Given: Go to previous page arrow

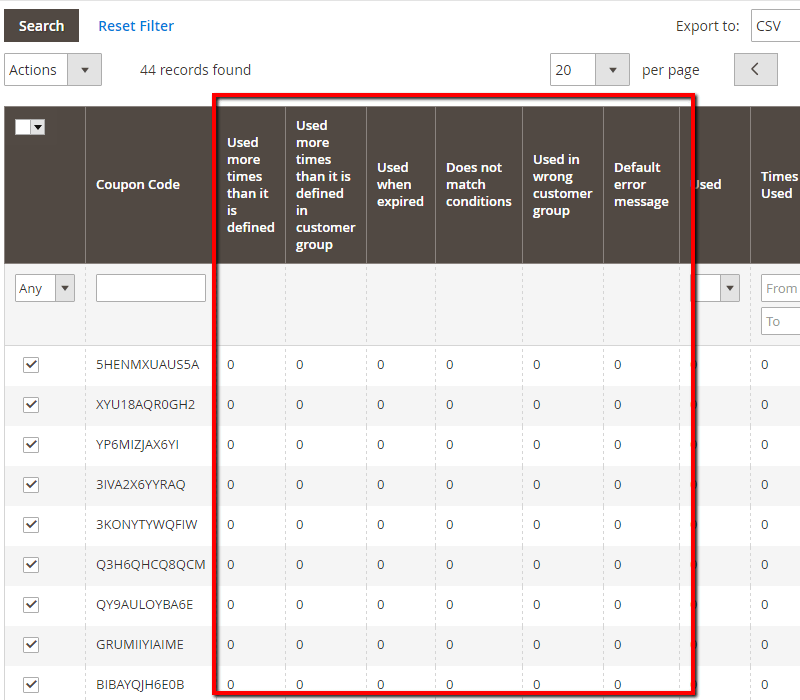Looking at the screenshot, I should [755, 70].
